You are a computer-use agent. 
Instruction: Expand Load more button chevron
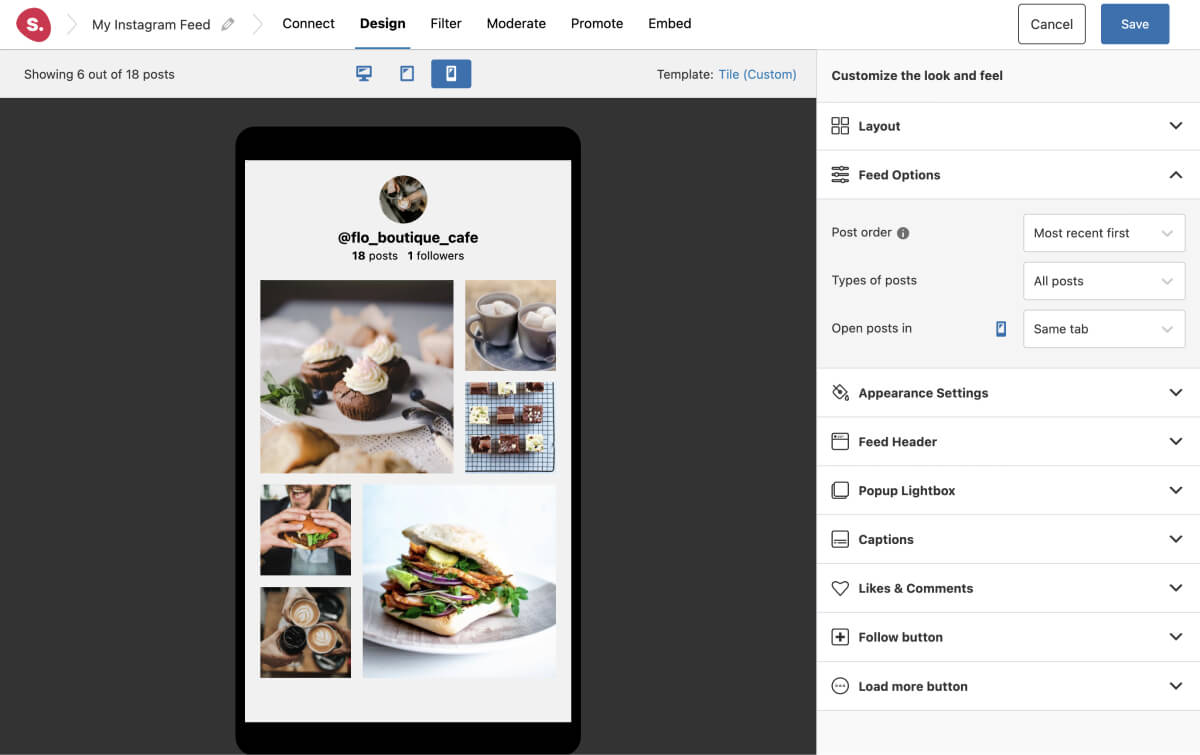[1176, 686]
